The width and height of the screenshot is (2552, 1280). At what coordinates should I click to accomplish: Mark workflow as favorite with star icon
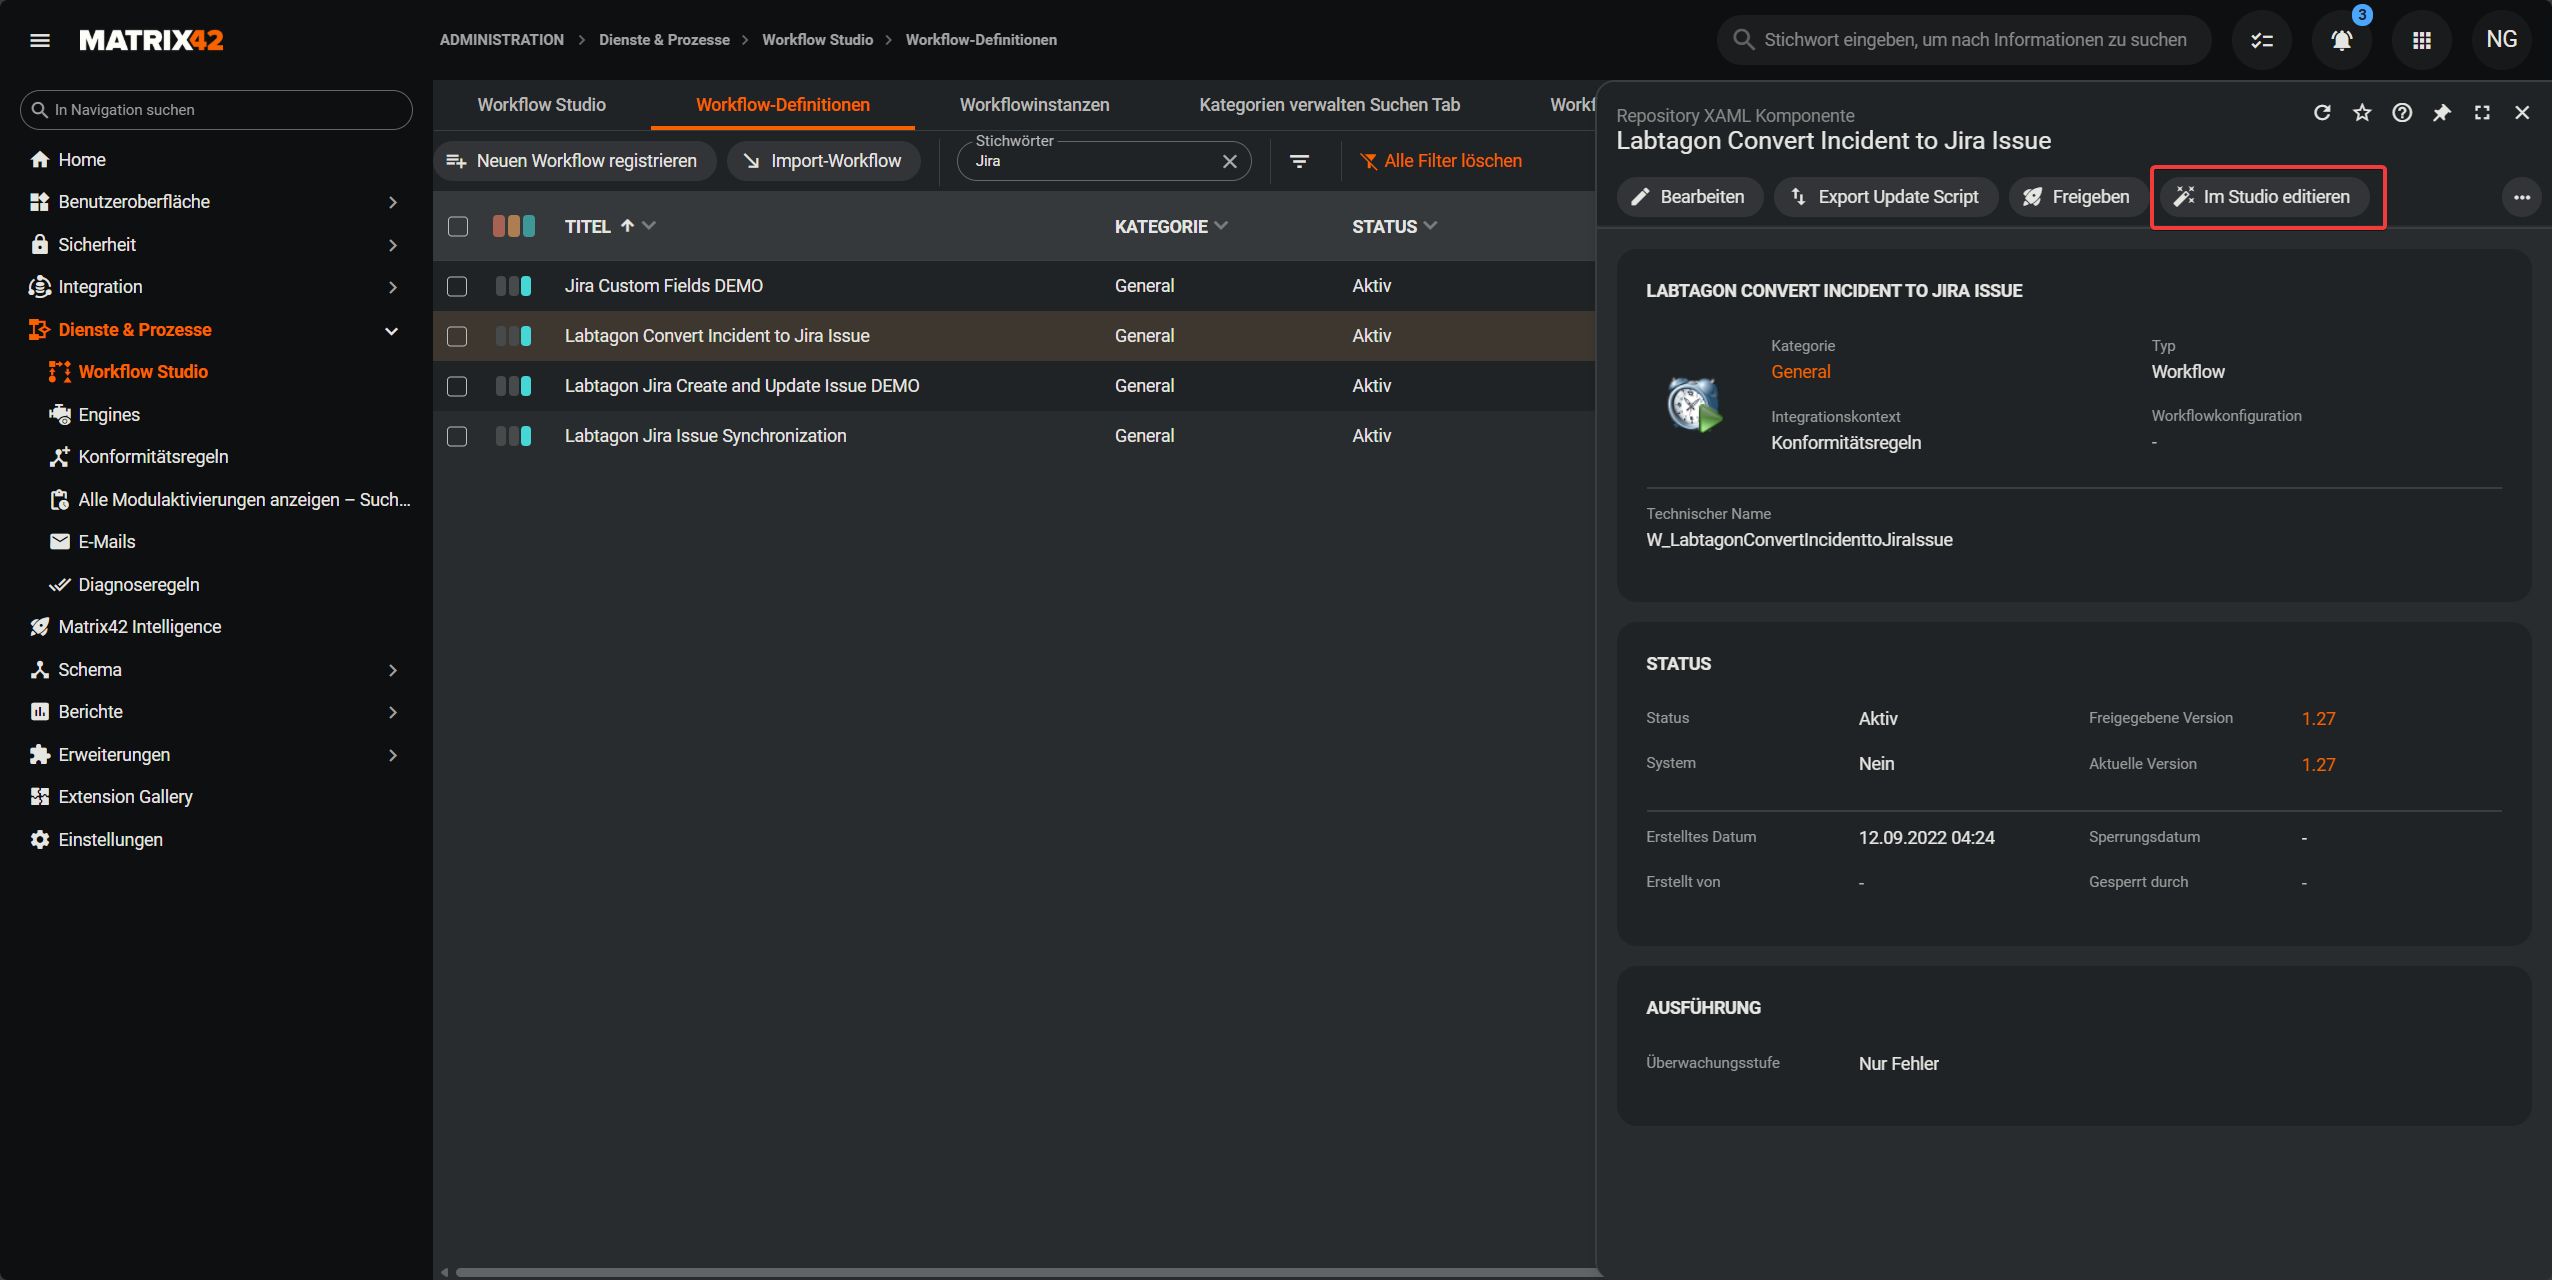[x=2362, y=112]
